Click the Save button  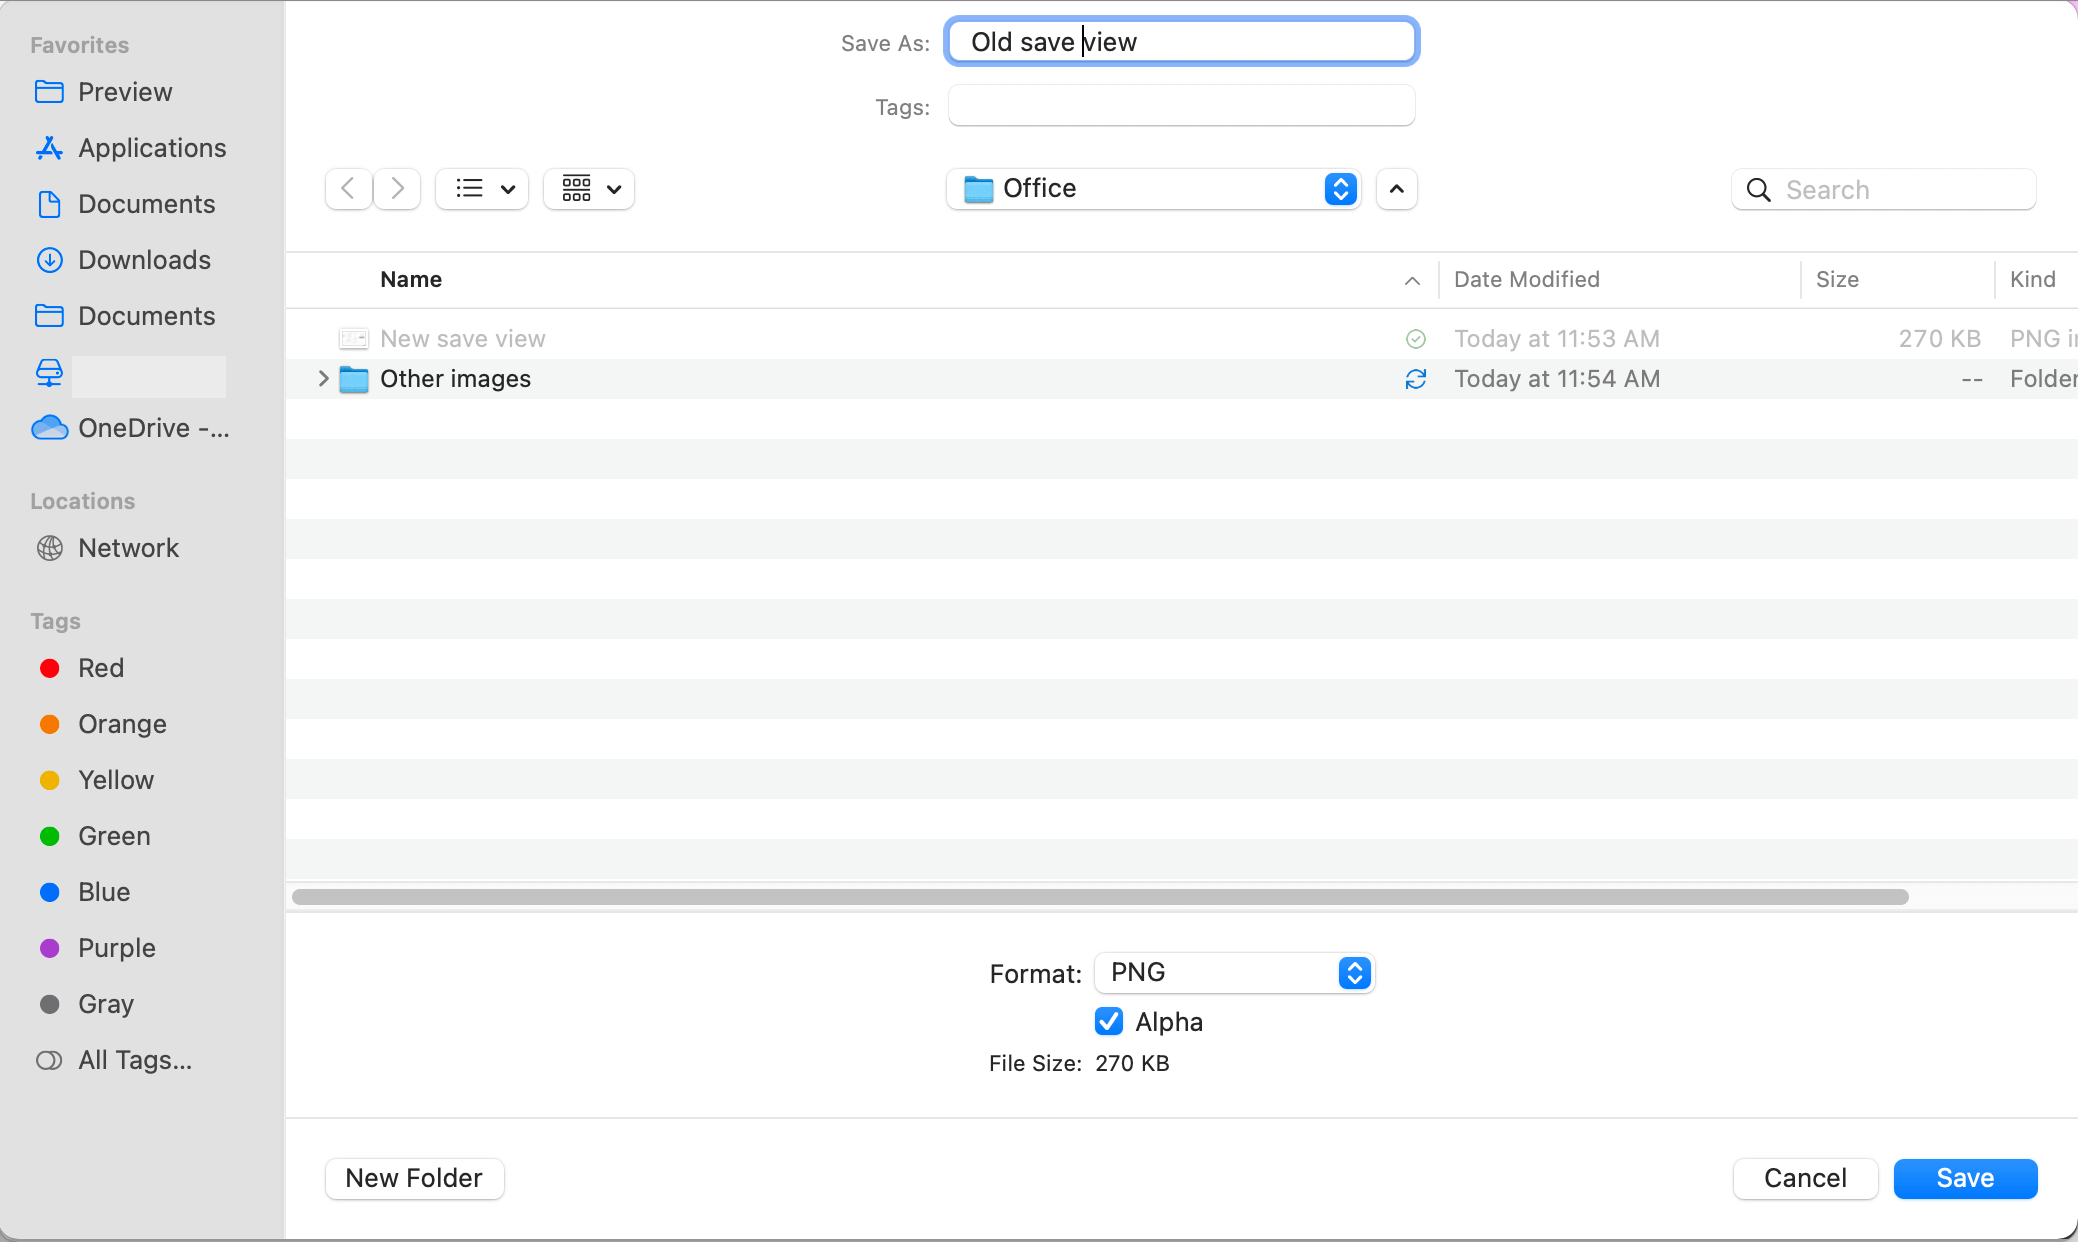click(x=1965, y=1179)
